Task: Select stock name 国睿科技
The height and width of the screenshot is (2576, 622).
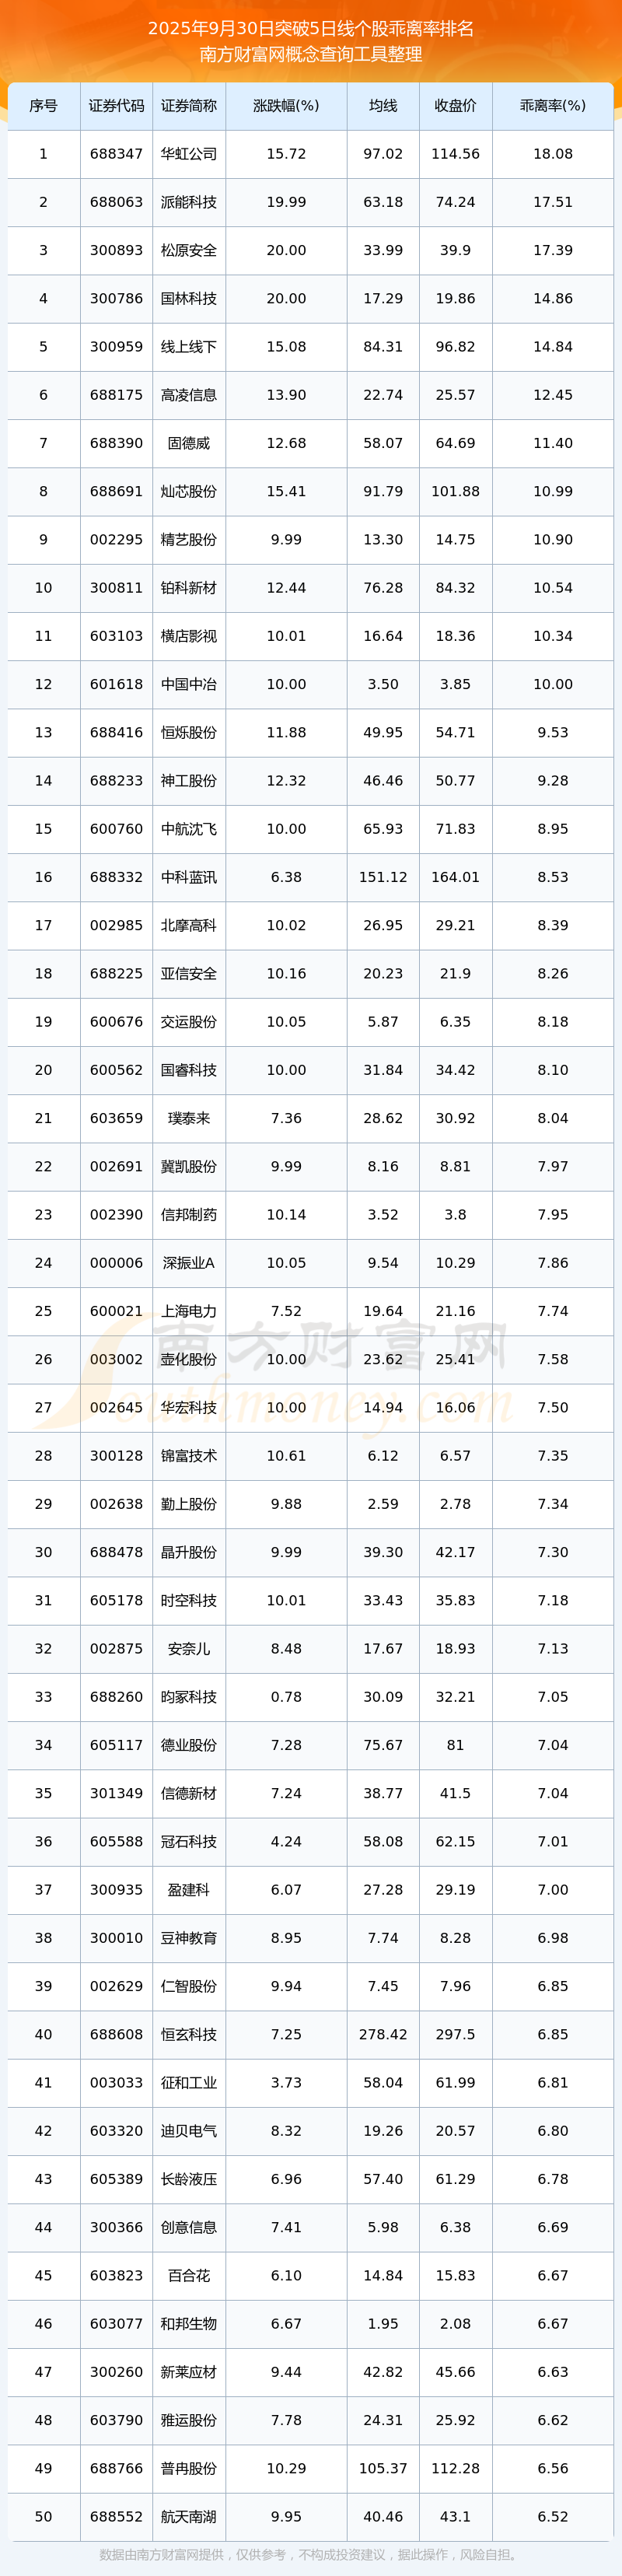Action: (189, 1070)
